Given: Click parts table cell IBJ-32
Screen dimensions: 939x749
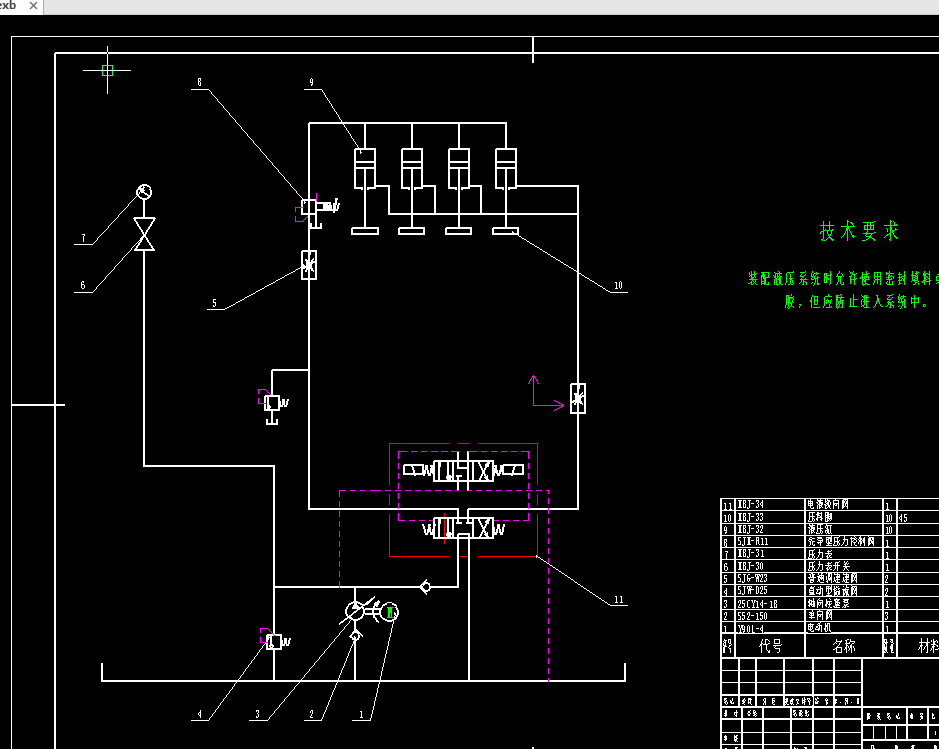Looking at the screenshot, I should (x=770, y=529).
